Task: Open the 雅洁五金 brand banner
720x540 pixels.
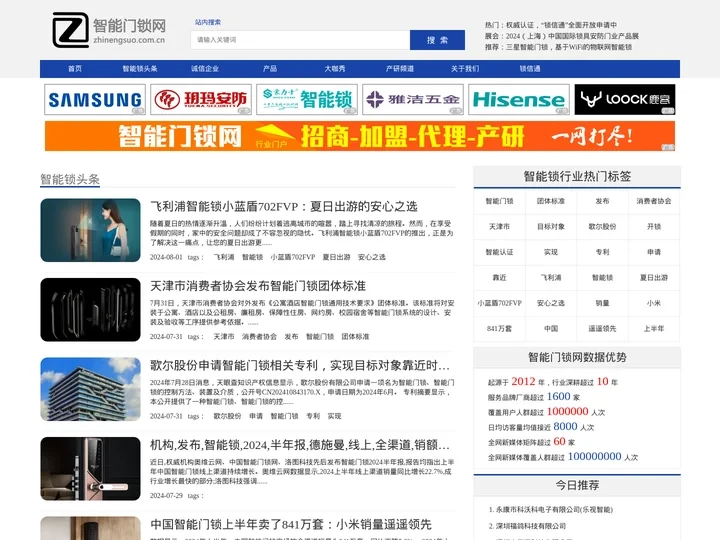Action: pyautogui.click(x=413, y=99)
